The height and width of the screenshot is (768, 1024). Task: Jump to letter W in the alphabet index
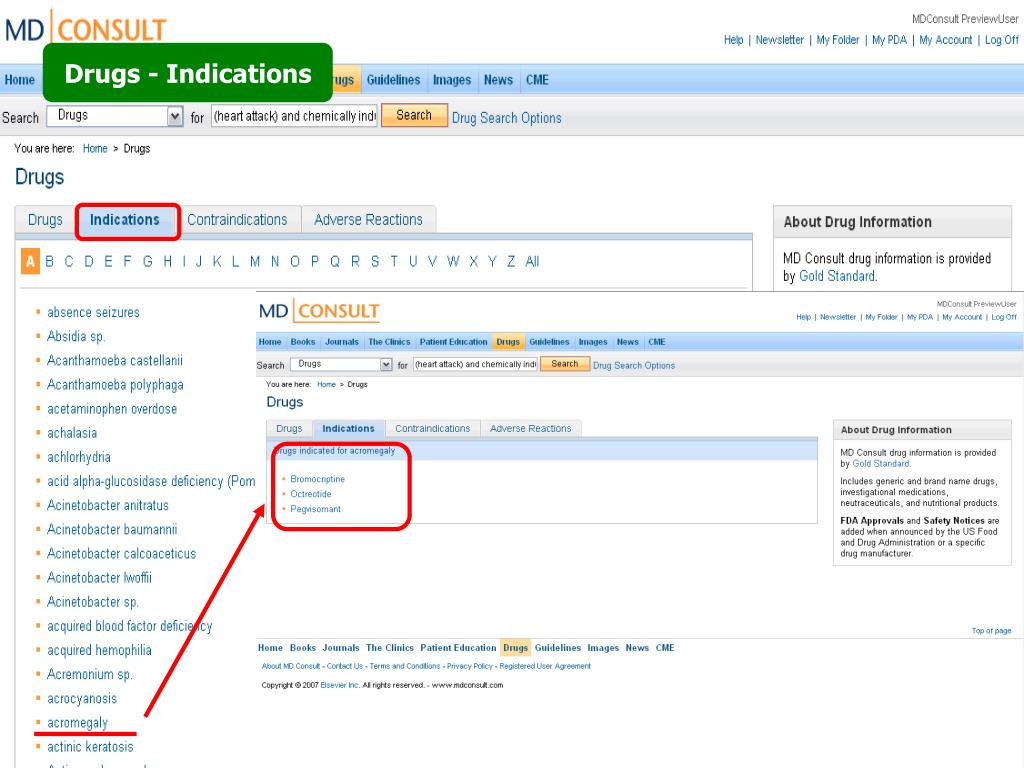[453, 262]
